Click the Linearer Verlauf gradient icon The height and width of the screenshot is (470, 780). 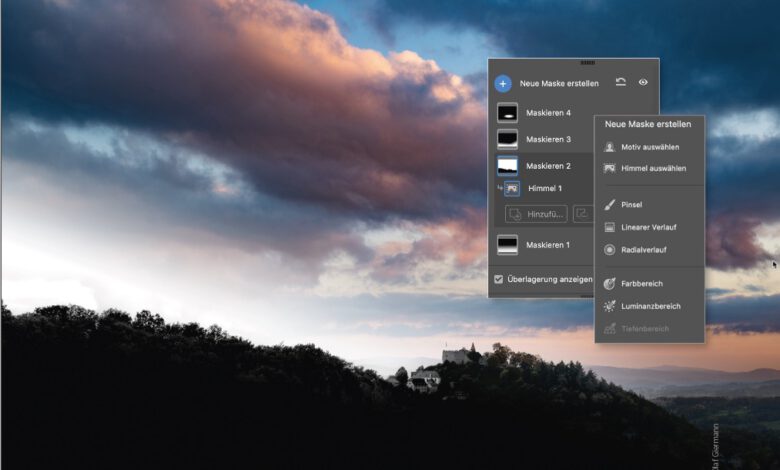609,227
